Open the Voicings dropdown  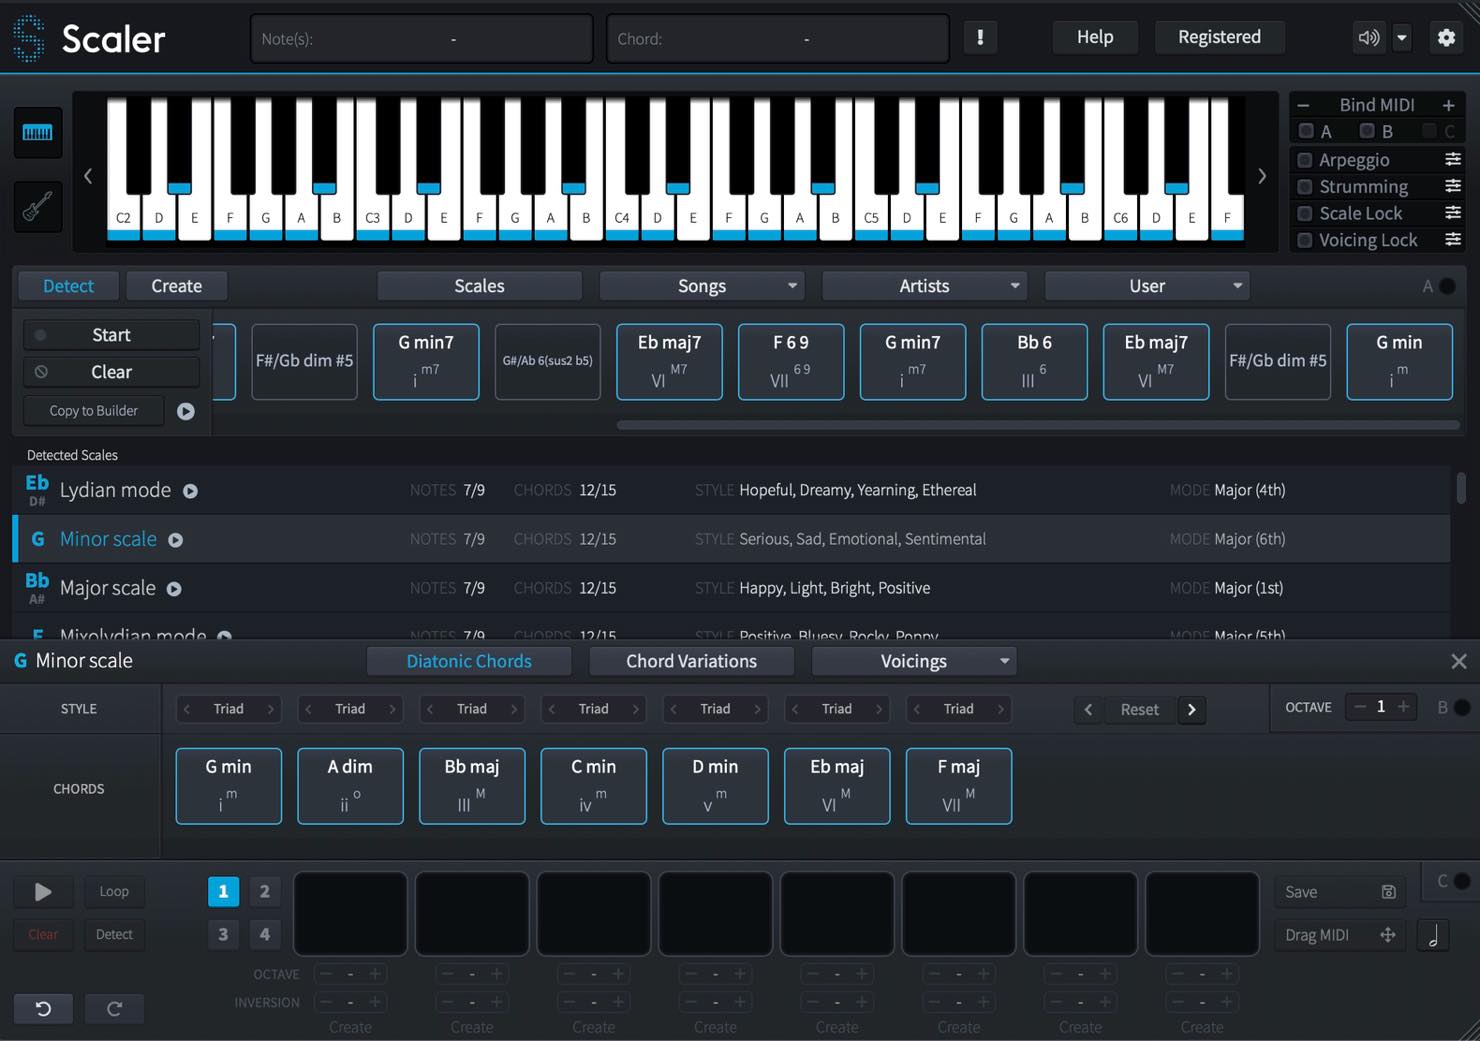point(913,661)
